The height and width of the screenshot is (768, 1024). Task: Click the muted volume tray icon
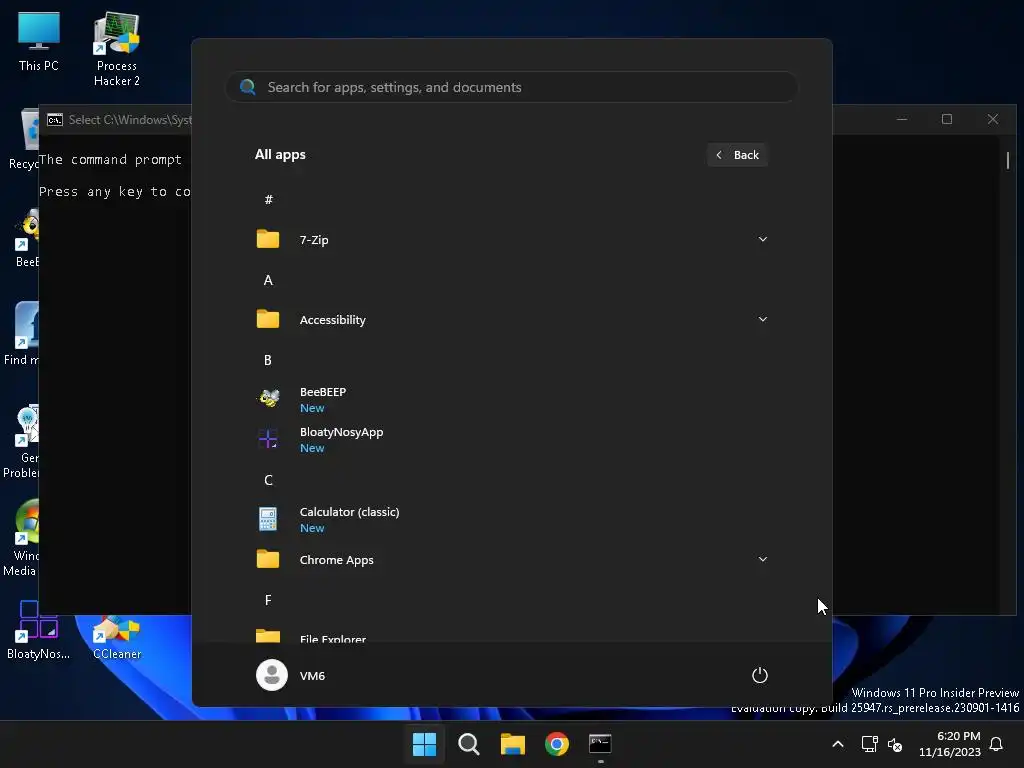coord(895,744)
